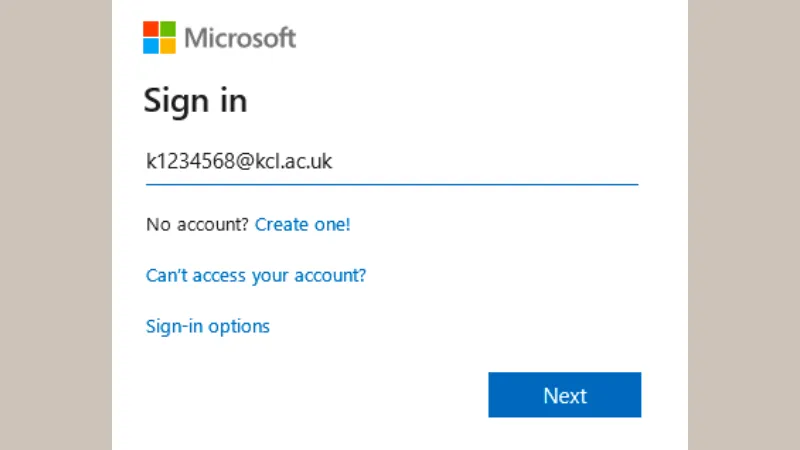This screenshot has width=800, height=450.
Task: Click blank white area left of the Next button
Action: point(316,395)
